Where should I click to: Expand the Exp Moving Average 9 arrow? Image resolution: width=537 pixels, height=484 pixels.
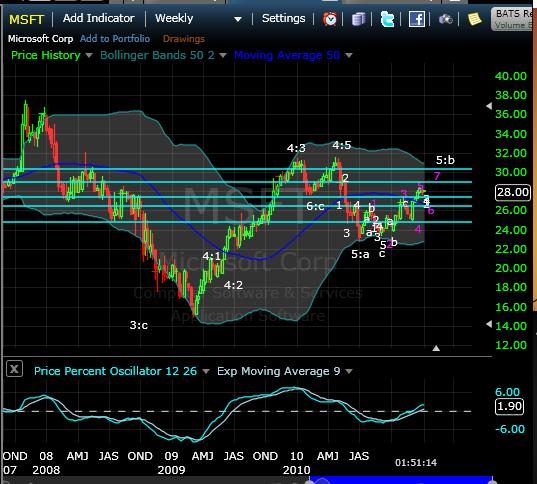(x=349, y=371)
